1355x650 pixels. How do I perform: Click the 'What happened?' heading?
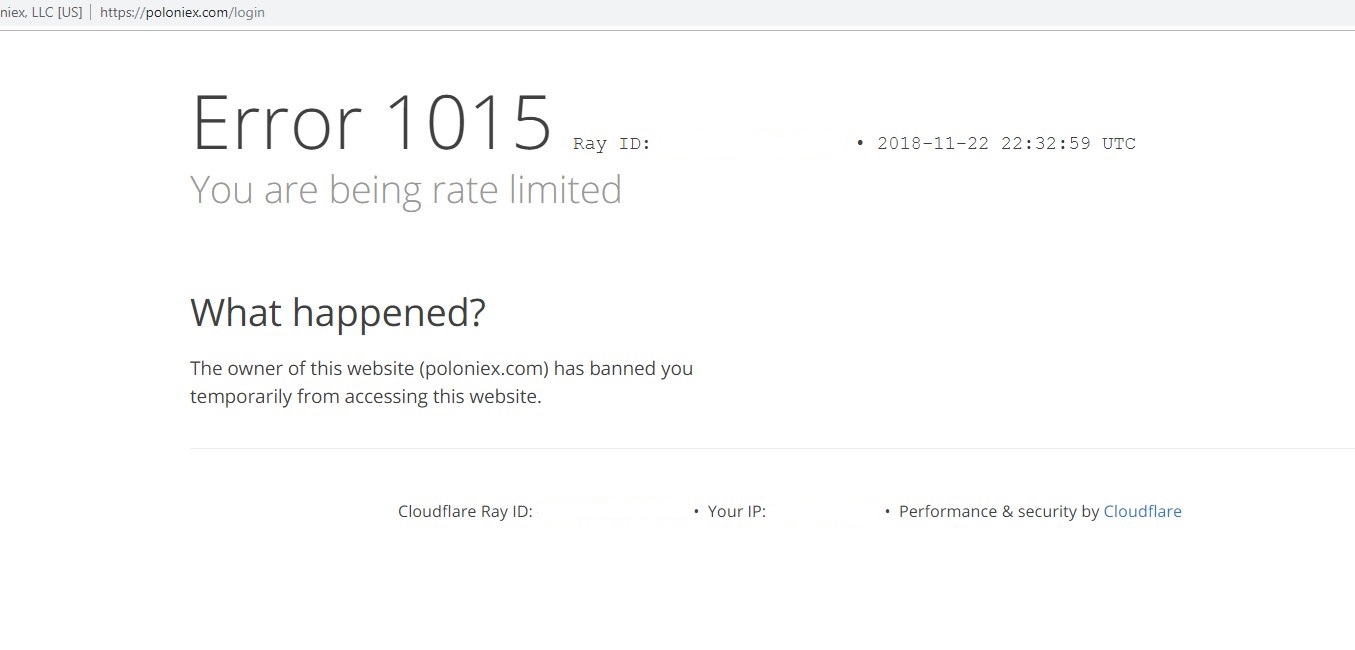[338, 313]
